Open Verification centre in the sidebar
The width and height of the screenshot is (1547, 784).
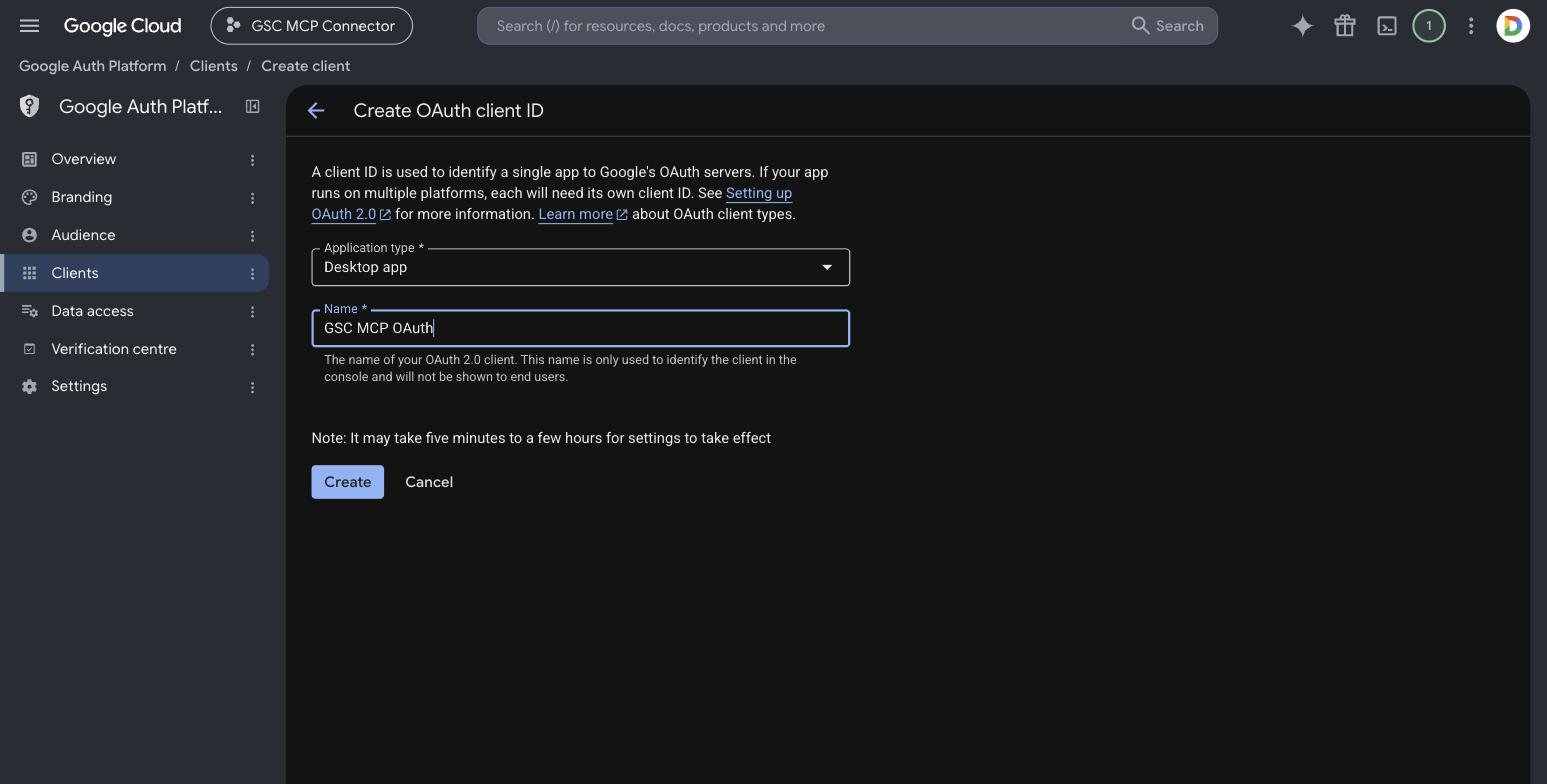click(x=135, y=349)
